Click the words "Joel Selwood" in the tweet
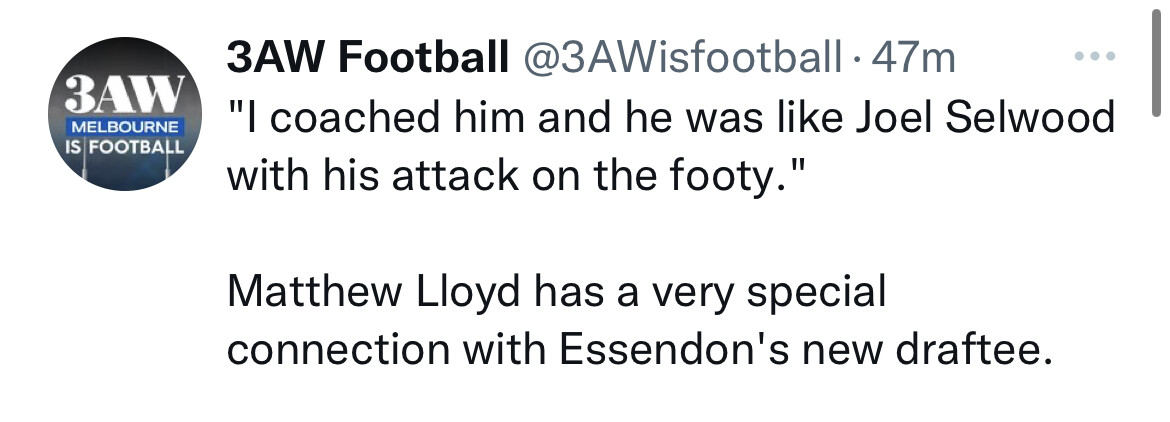 click(x=985, y=118)
